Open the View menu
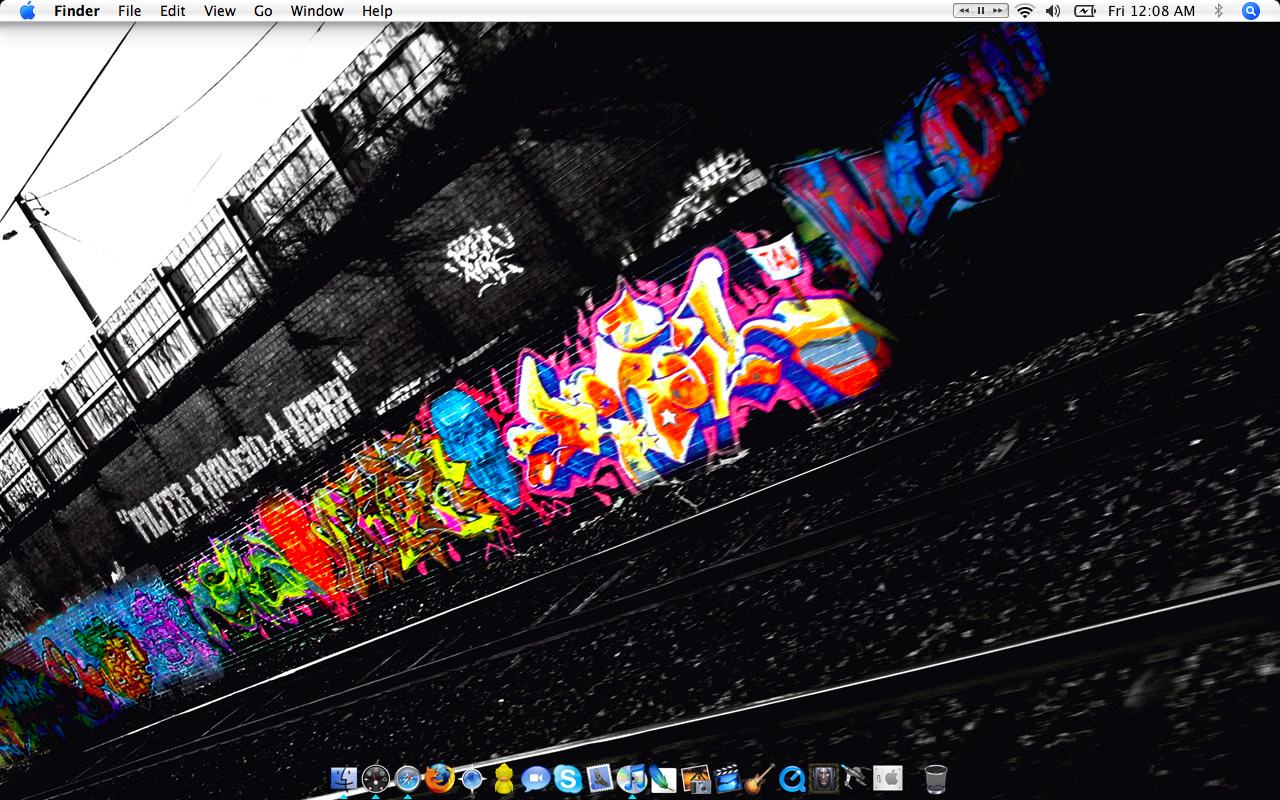 pyautogui.click(x=220, y=11)
